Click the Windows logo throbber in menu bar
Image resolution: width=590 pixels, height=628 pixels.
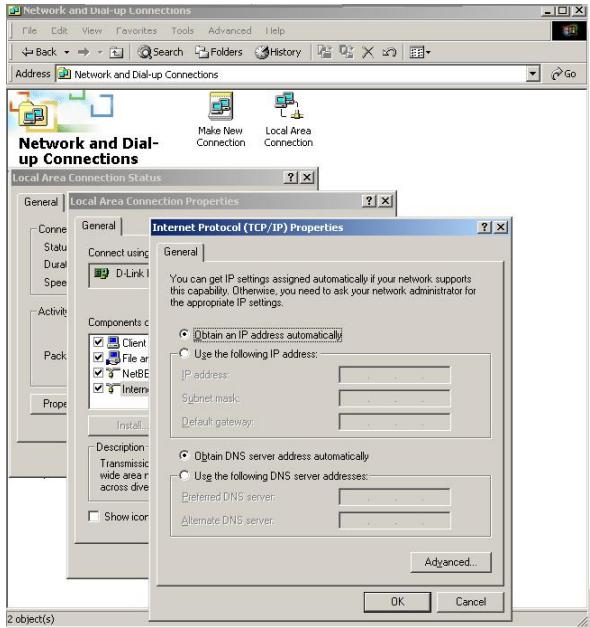click(569, 30)
